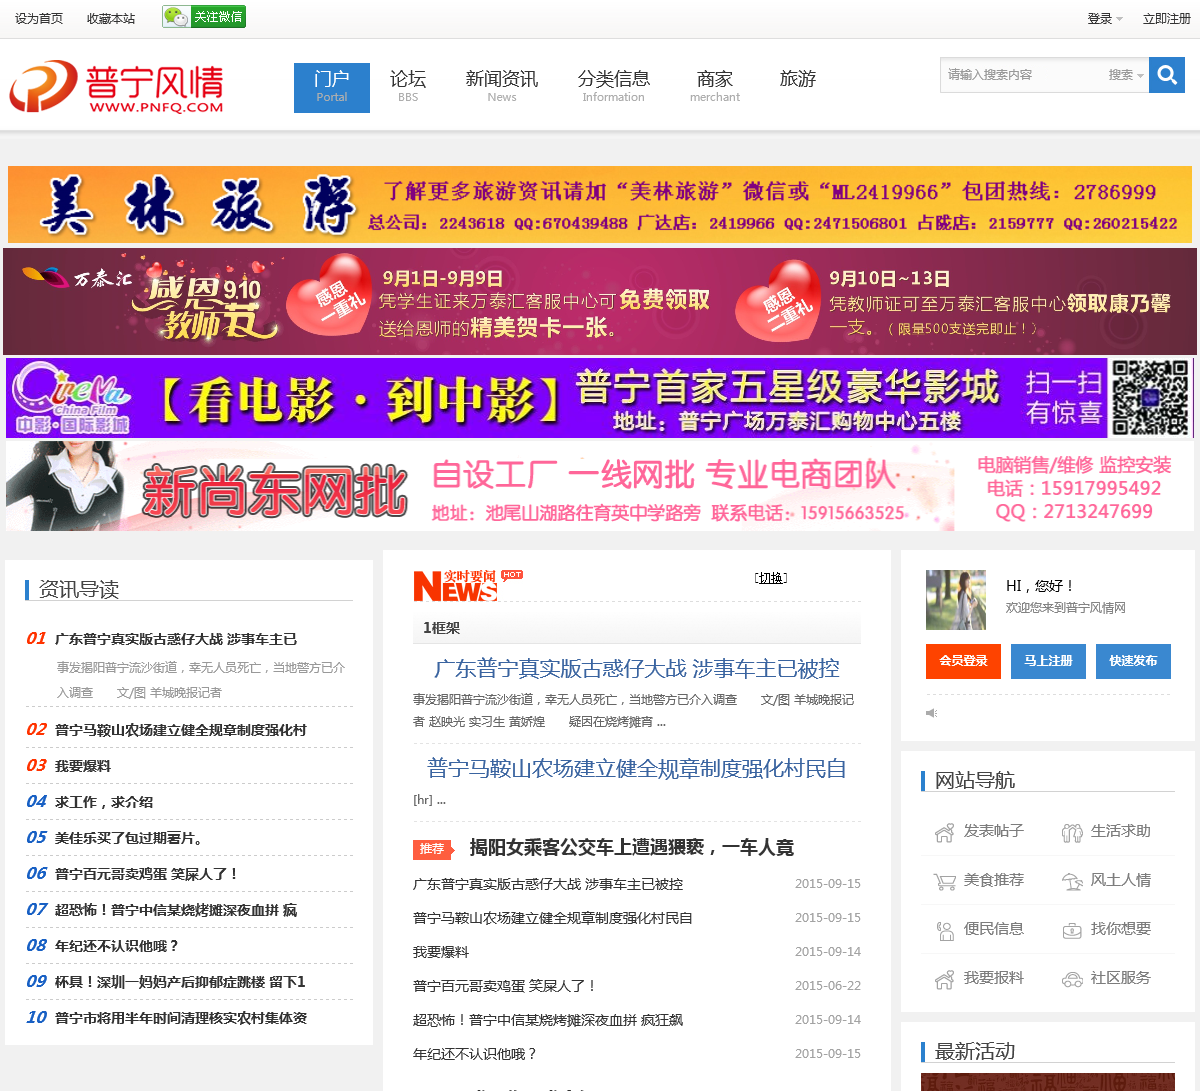This screenshot has height=1091, width=1200.
Task: Click the red 推荐 tag
Action: coord(433,849)
